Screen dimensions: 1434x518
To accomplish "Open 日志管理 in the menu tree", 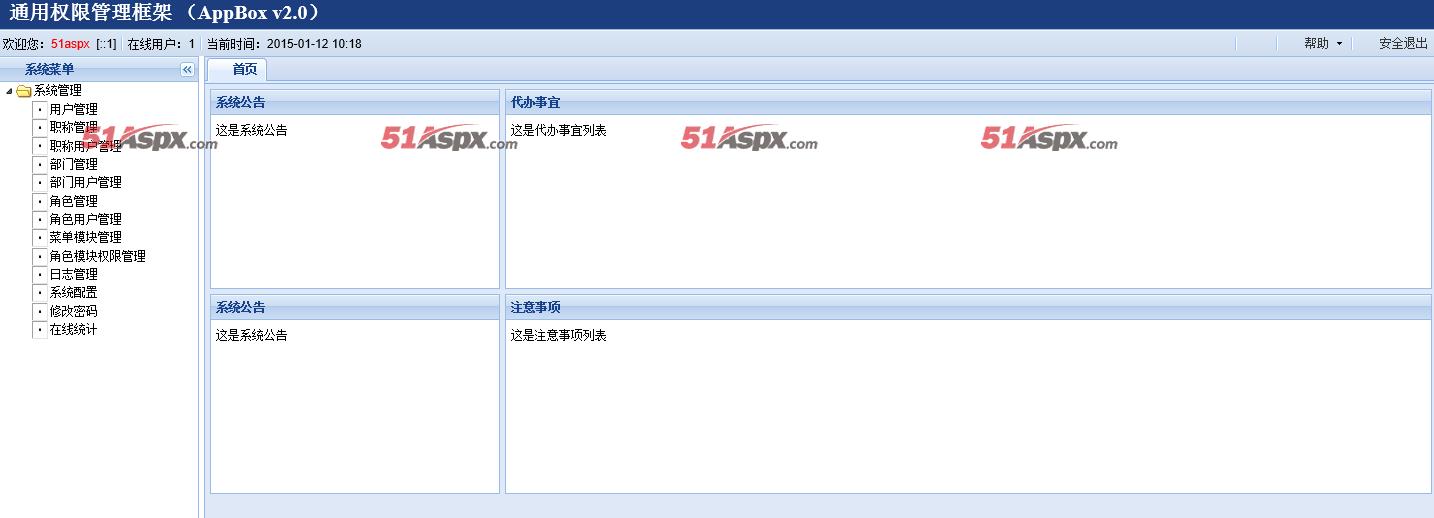I will point(74,274).
